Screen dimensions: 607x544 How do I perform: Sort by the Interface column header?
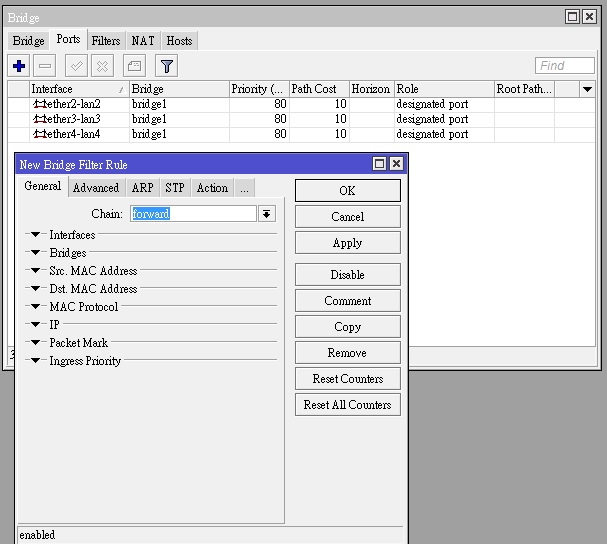tap(79, 89)
